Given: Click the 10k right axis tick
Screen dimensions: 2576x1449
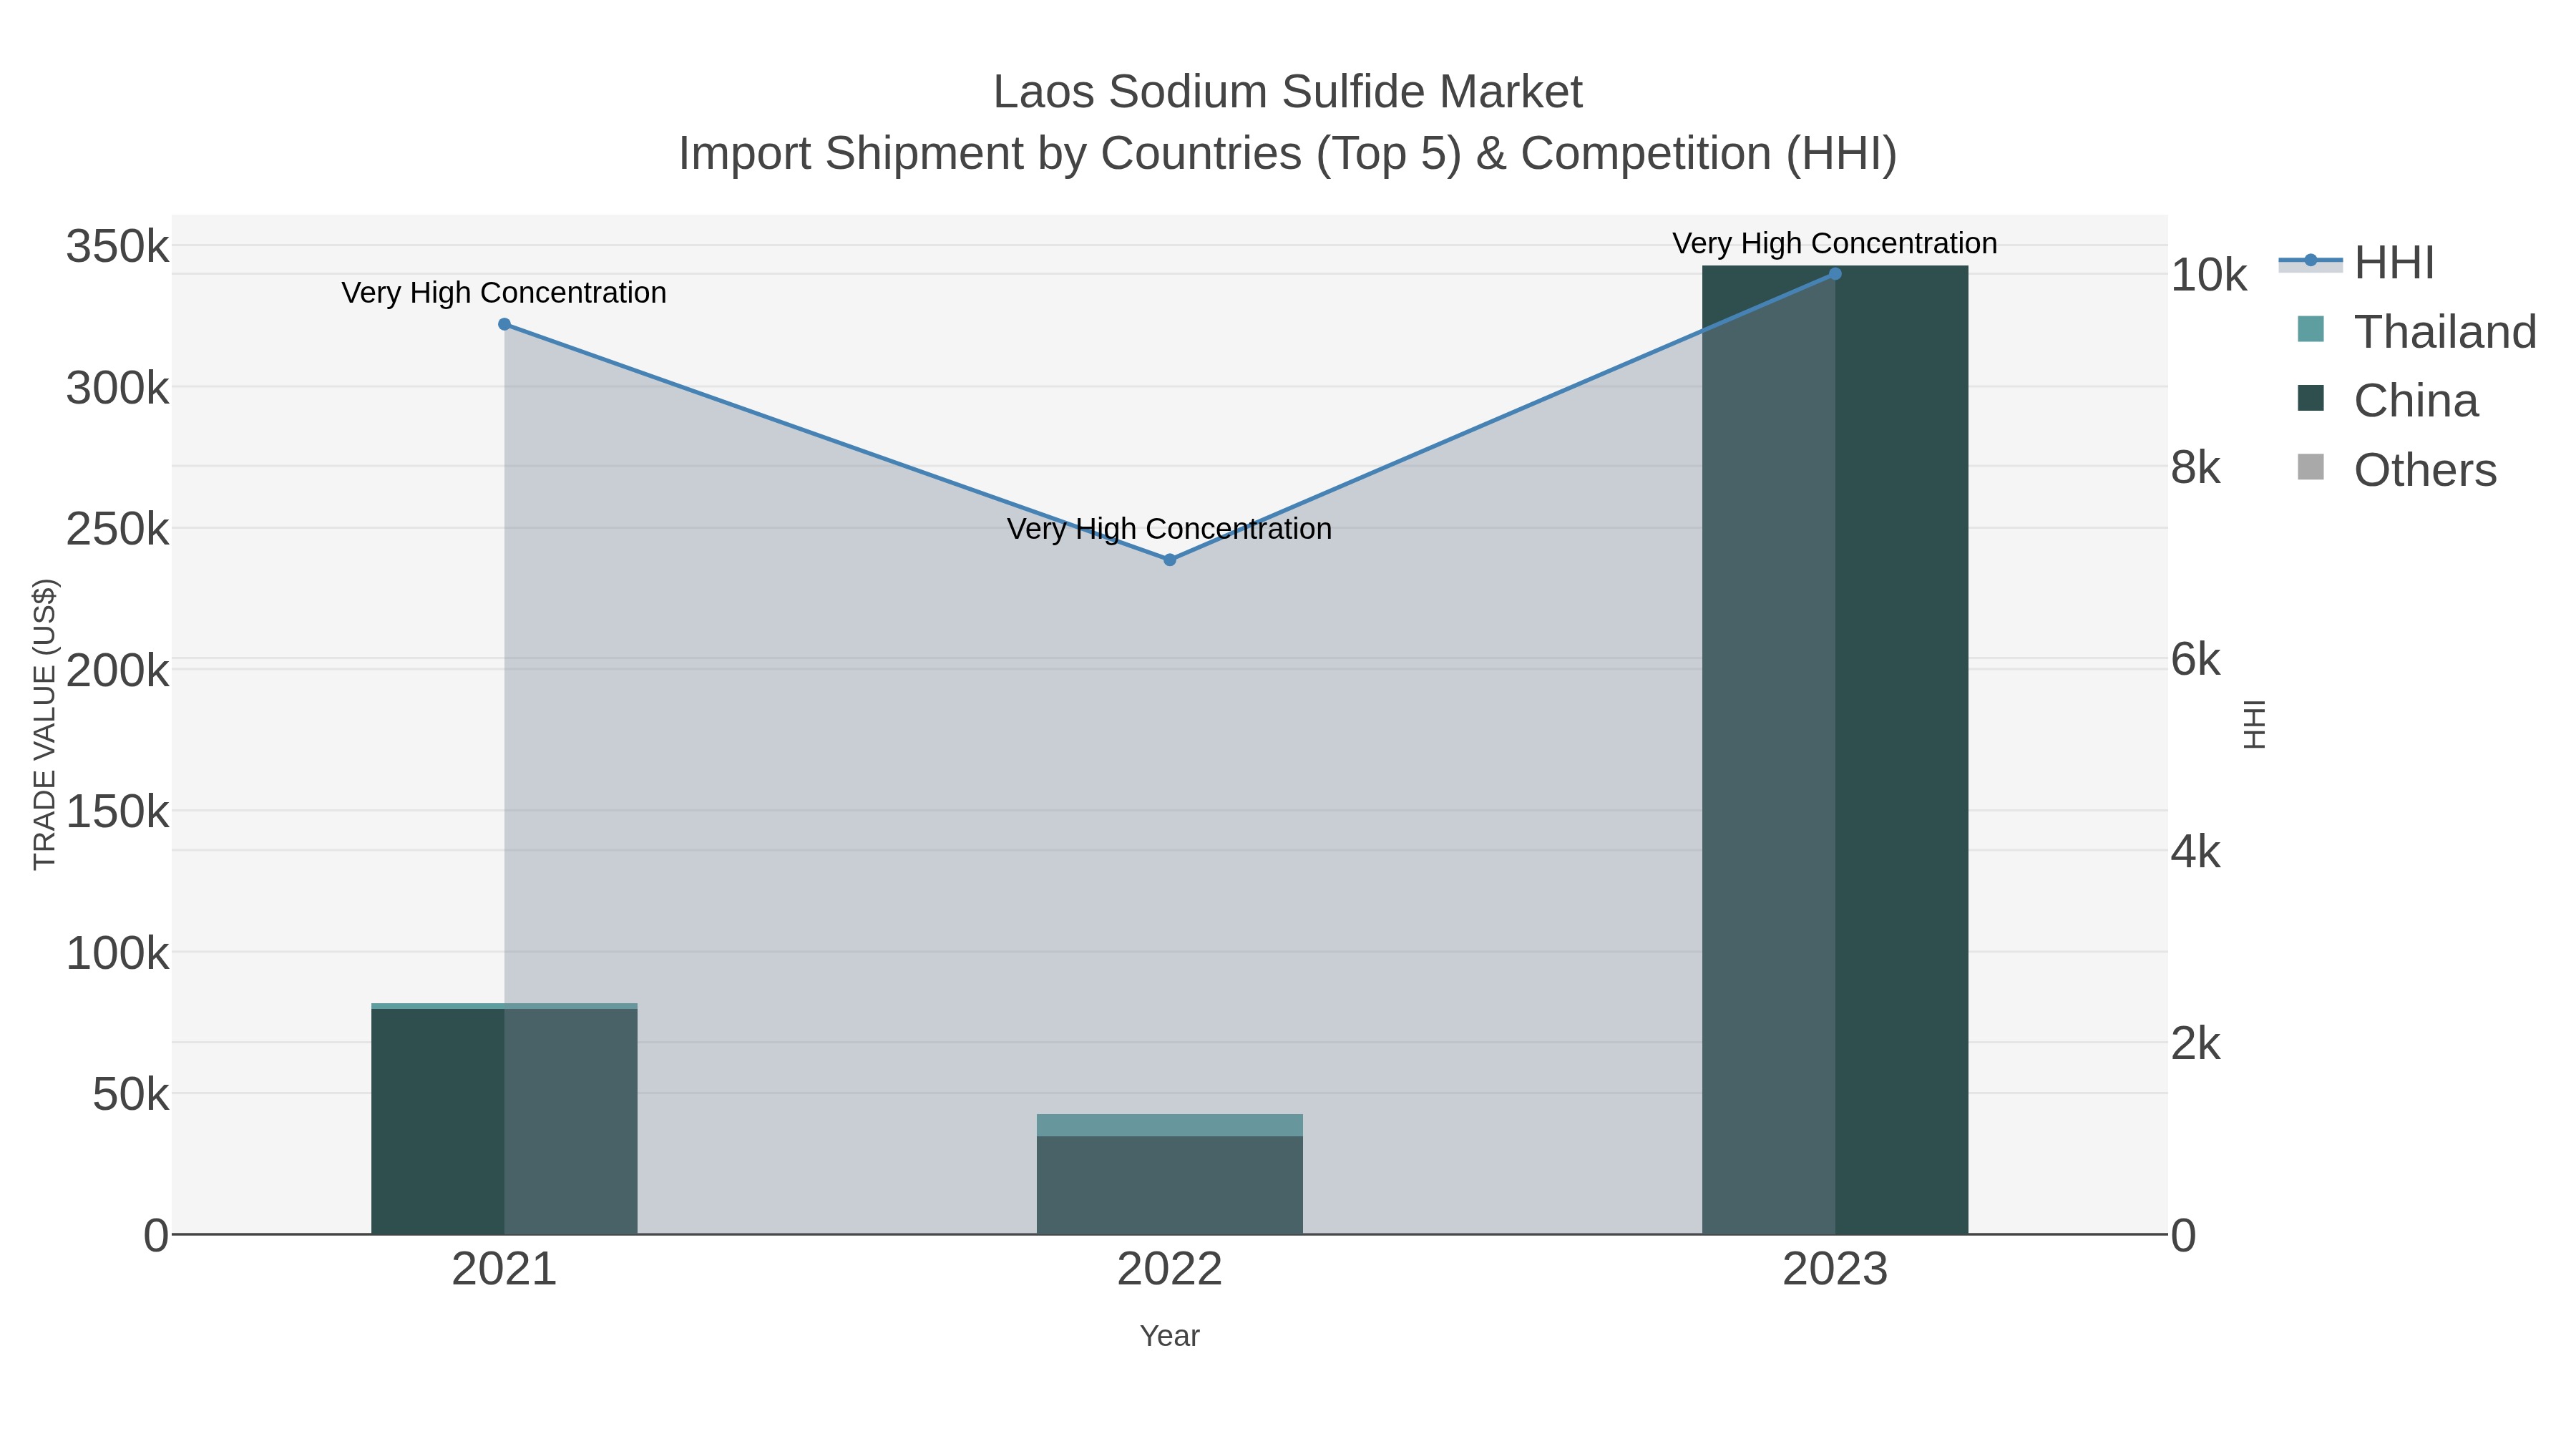Looking at the screenshot, I should 2209,274.
